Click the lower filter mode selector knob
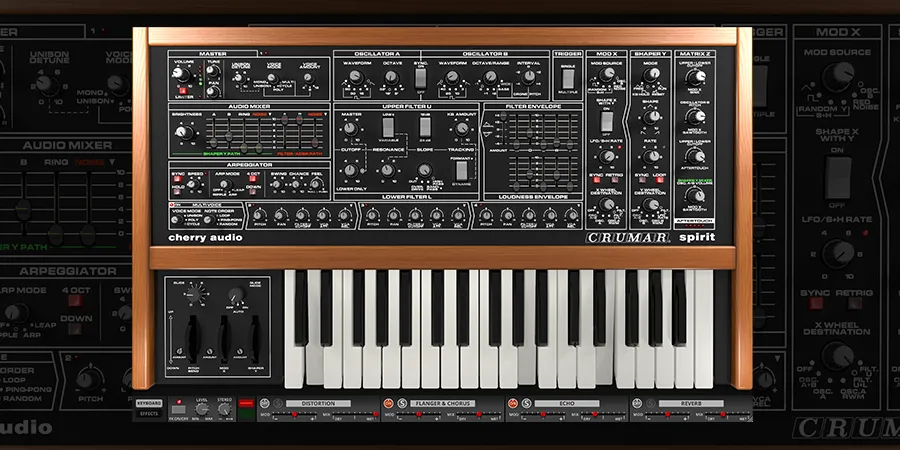Image resolution: width=900 pixels, height=450 pixels. coord(425,170)
